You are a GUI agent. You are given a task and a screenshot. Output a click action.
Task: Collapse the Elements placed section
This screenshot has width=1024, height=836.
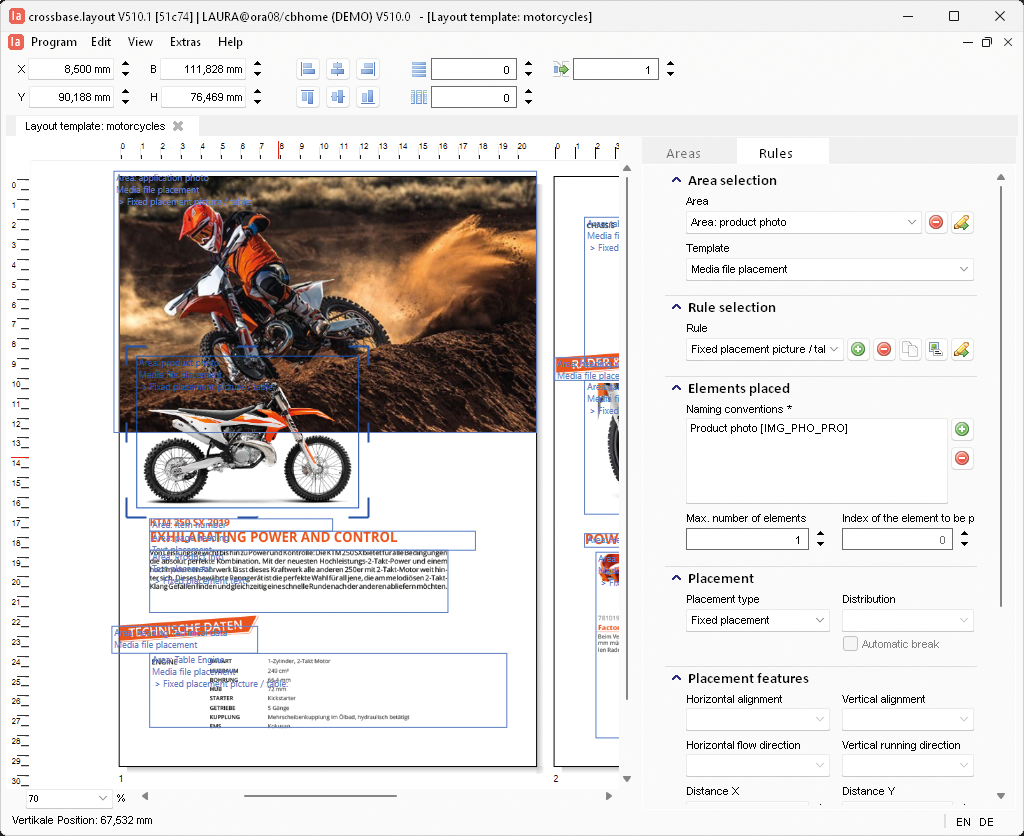tap(677, 388)
